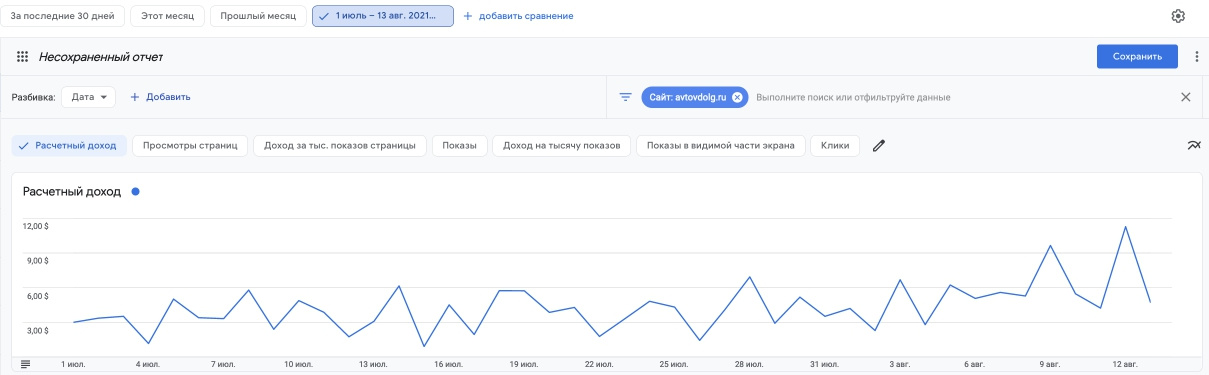Select the Прошлый месяц range
The height and width of the screenshot is (375, 1209).
pos(258,16)
